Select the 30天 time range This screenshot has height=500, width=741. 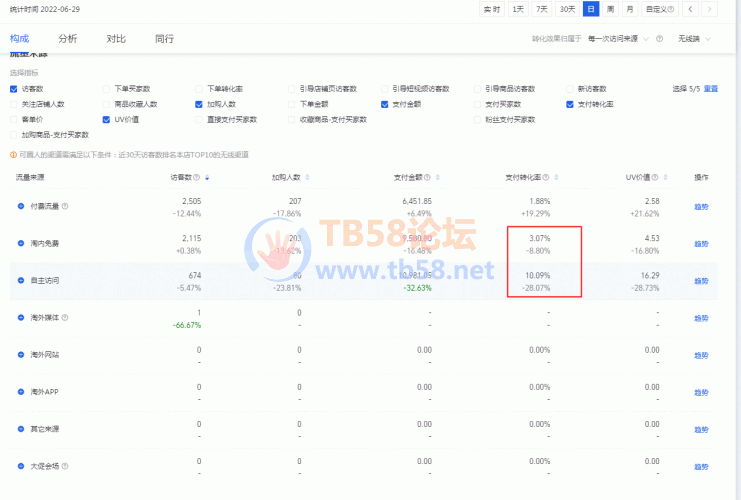[568, 9]
